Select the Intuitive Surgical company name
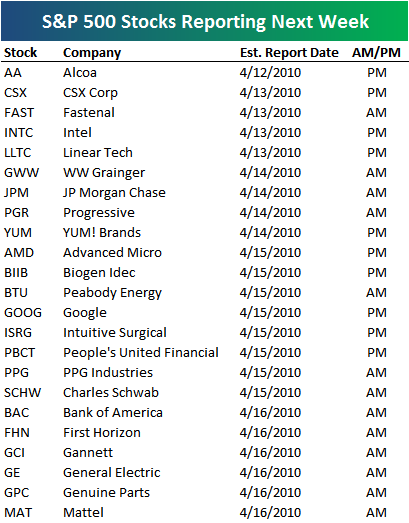This screenshot has height=523, width=409. (115, 333)
